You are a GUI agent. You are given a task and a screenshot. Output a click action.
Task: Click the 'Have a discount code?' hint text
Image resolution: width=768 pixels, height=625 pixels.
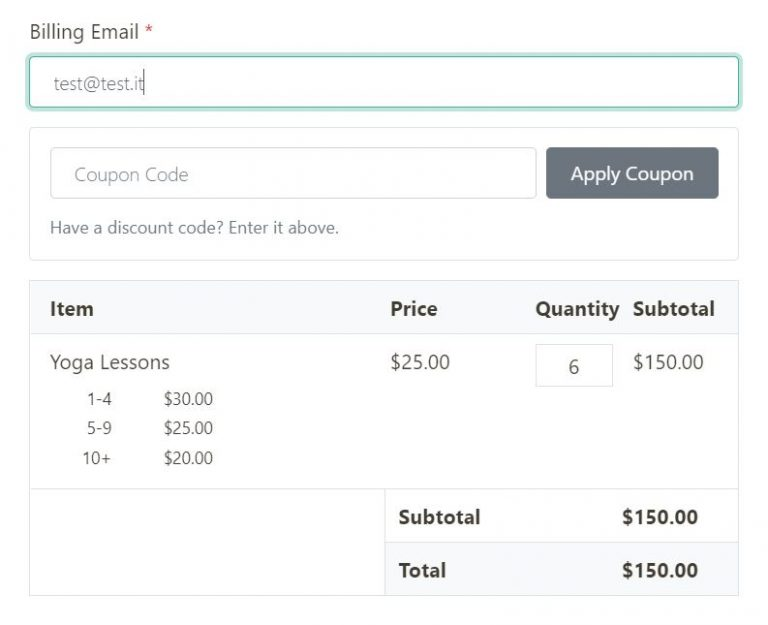point(194,227)
